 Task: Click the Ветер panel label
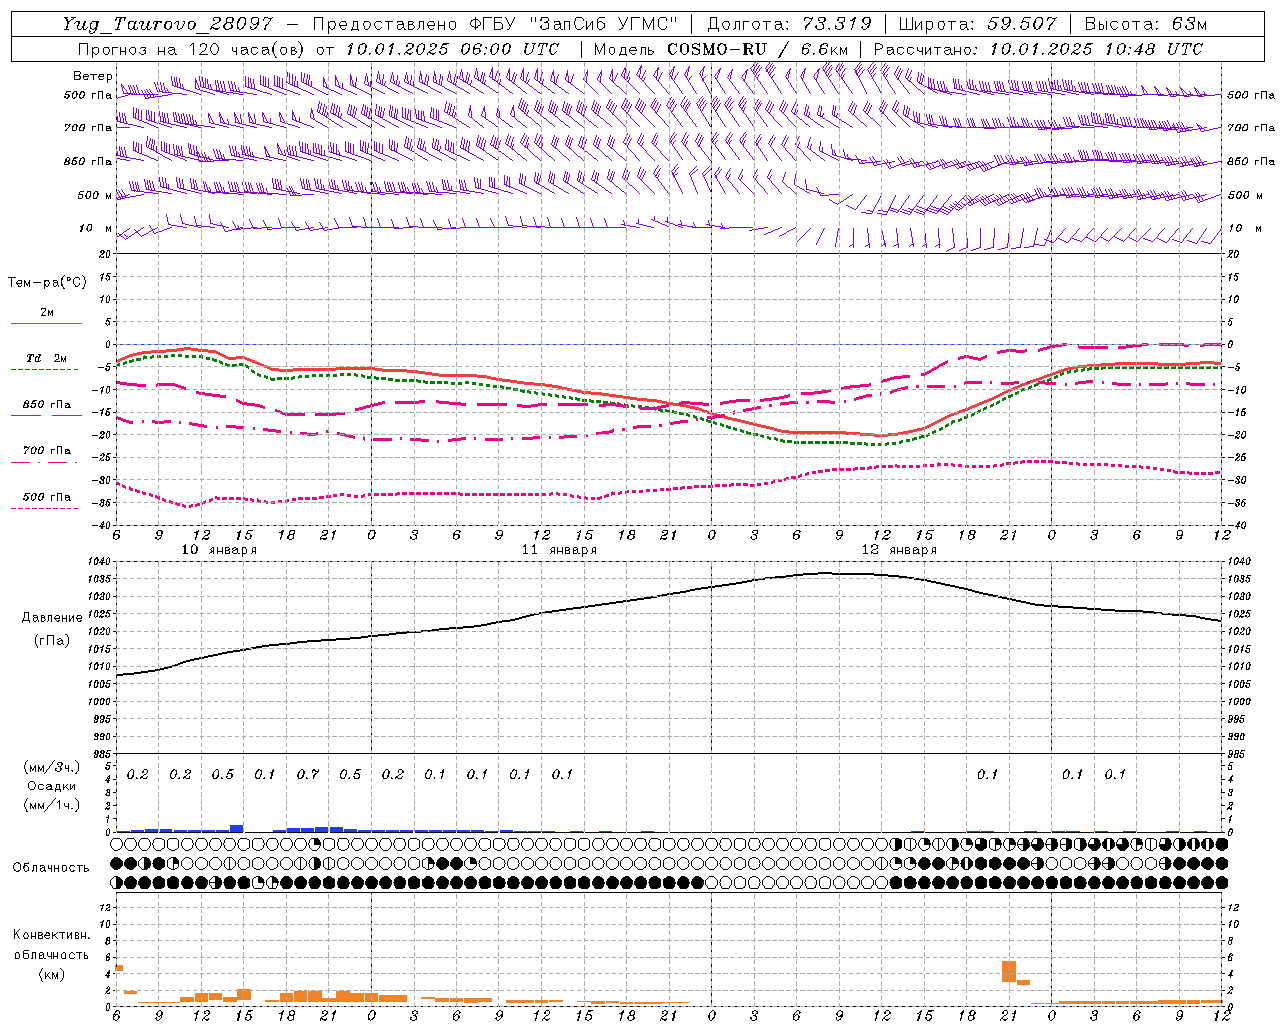pyautogui.click(x=92, y=76)
